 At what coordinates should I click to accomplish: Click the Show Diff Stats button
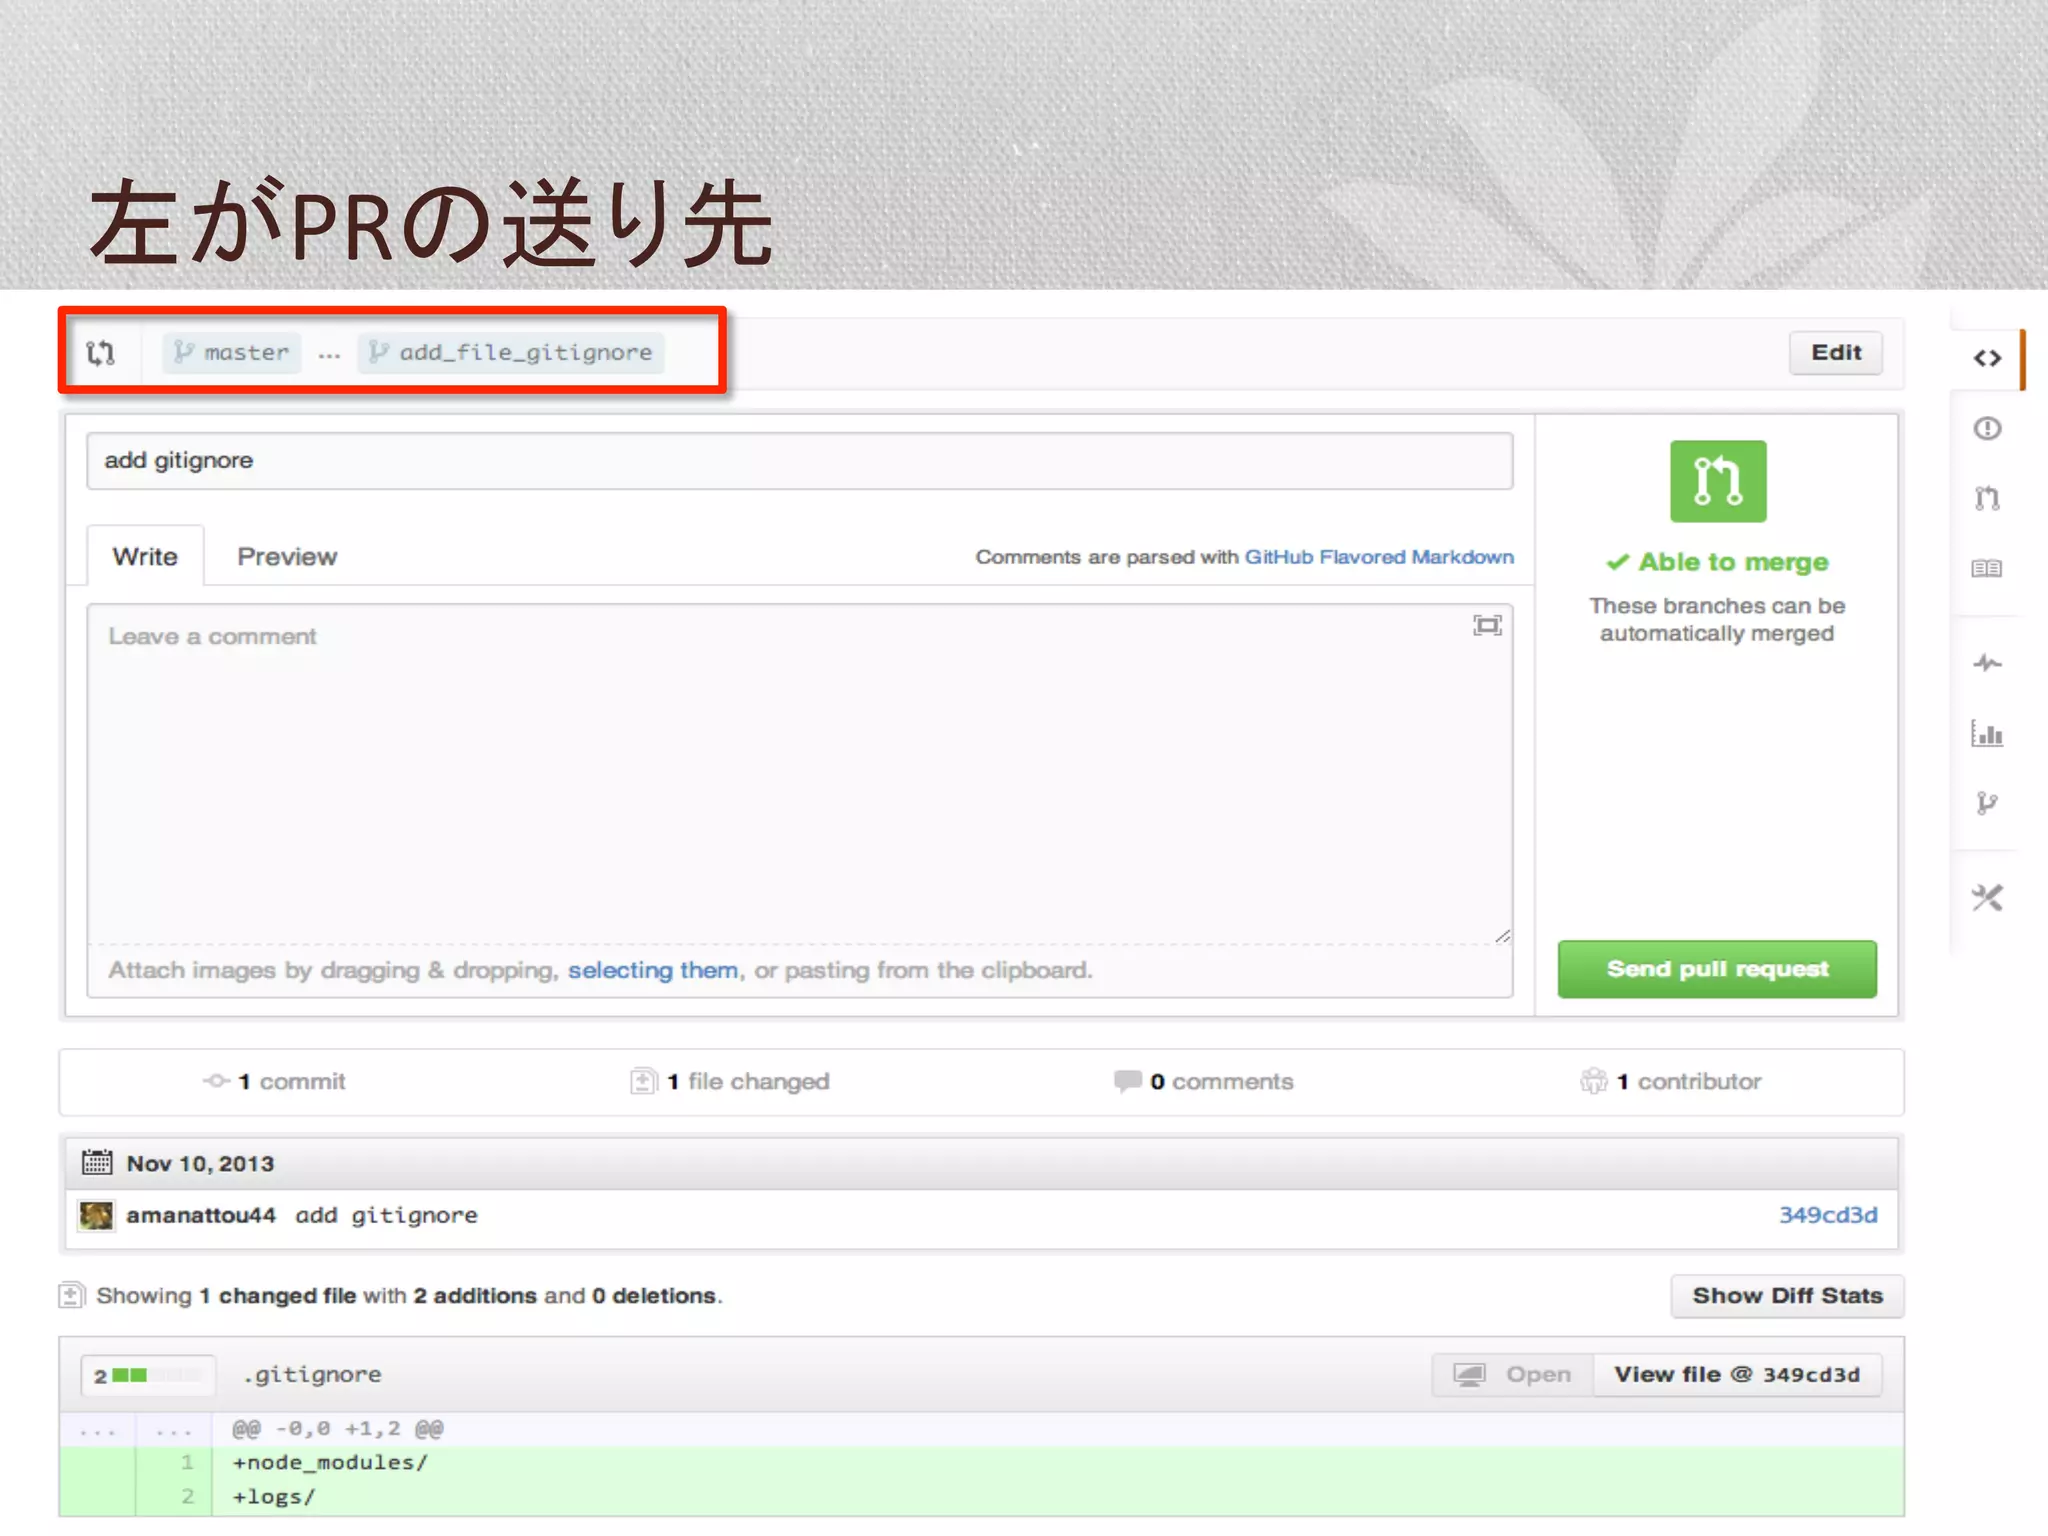tap(1786, 1296)
